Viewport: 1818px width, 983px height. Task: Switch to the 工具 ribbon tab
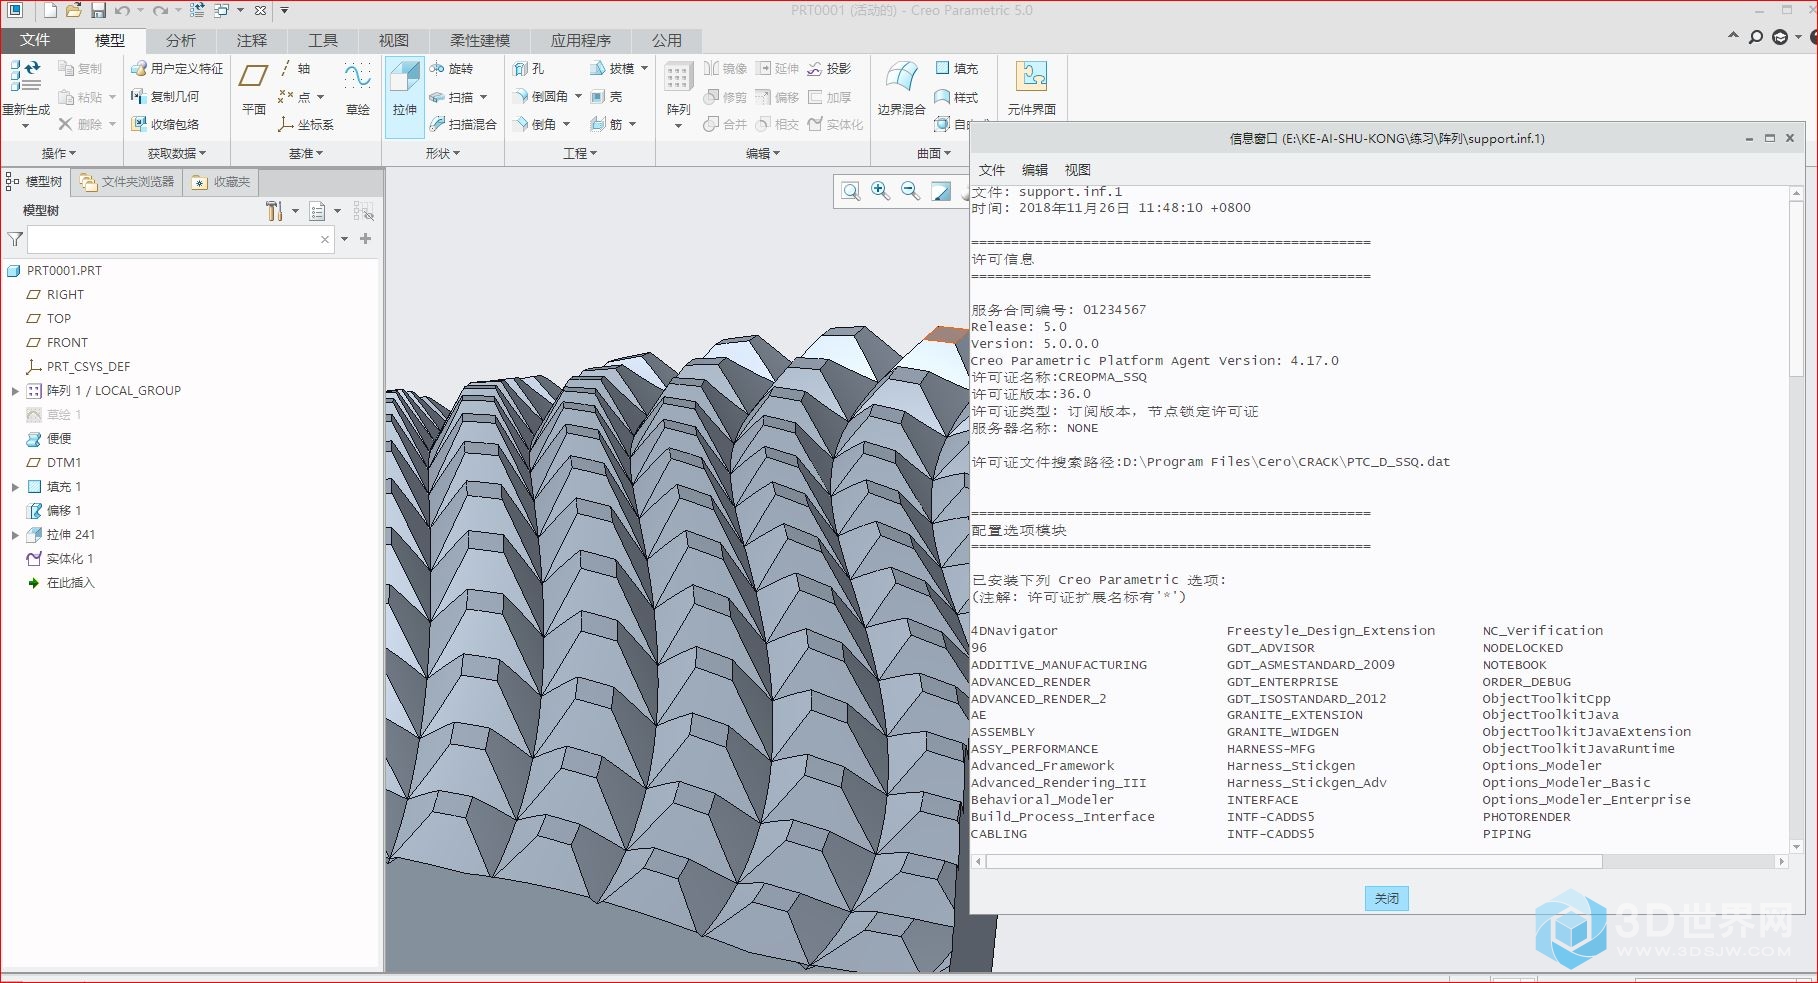(x=323, y=40)
